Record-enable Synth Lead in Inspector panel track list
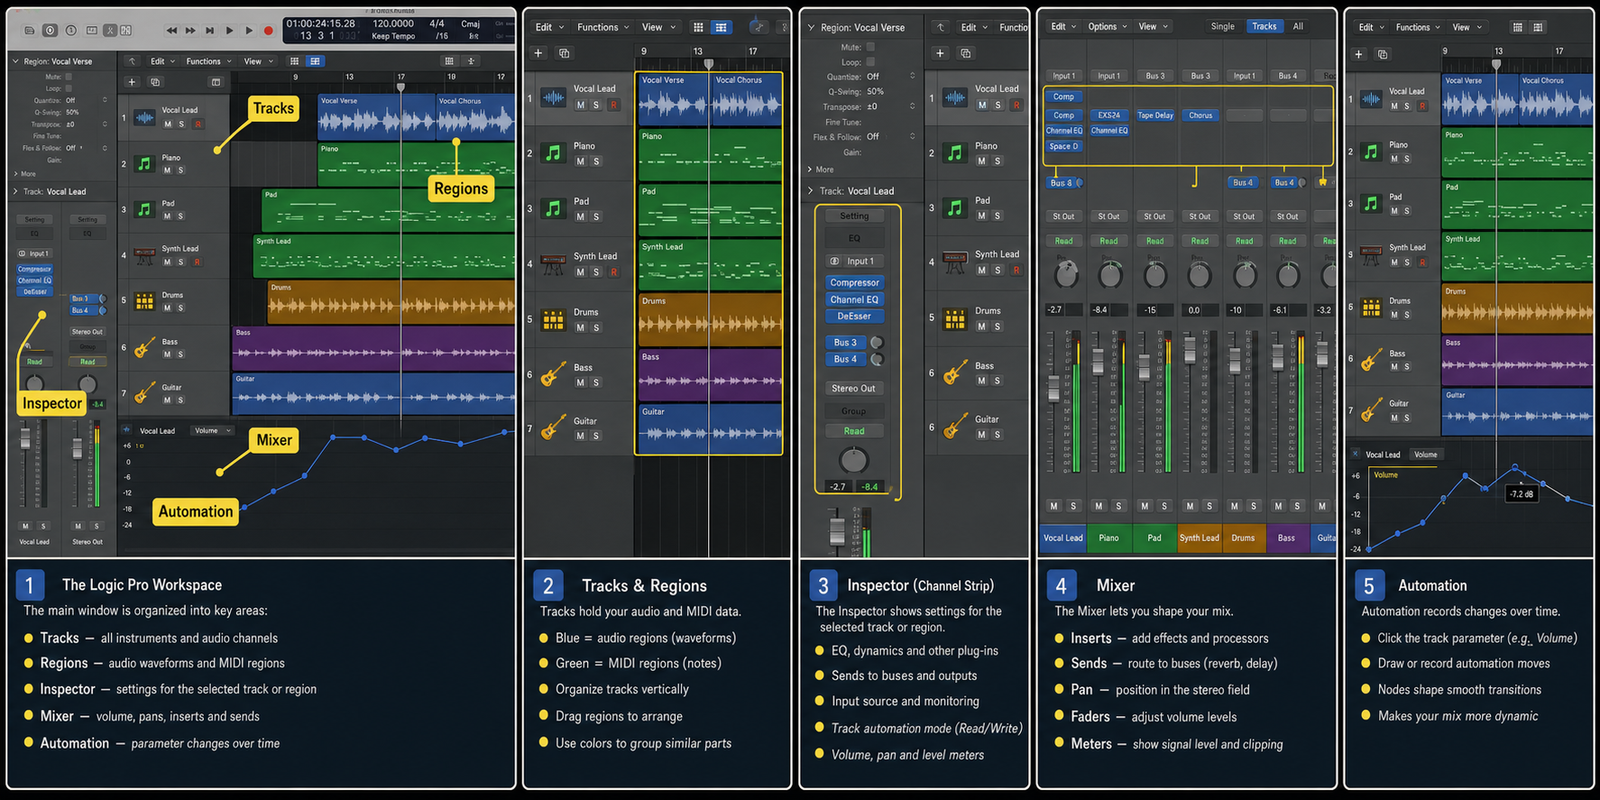Viewport: 1600px width, 800px height. click(1016, 270)
